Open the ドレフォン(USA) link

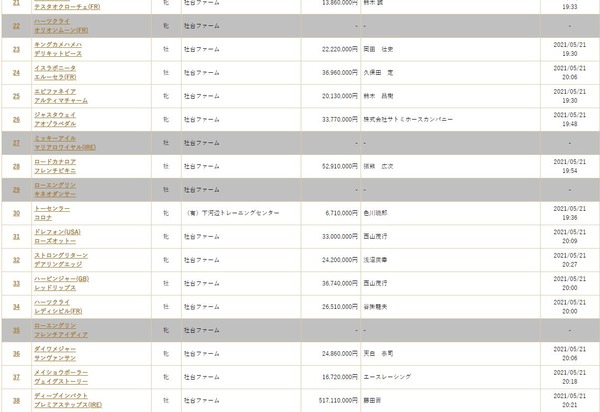(x=57, y=232)
